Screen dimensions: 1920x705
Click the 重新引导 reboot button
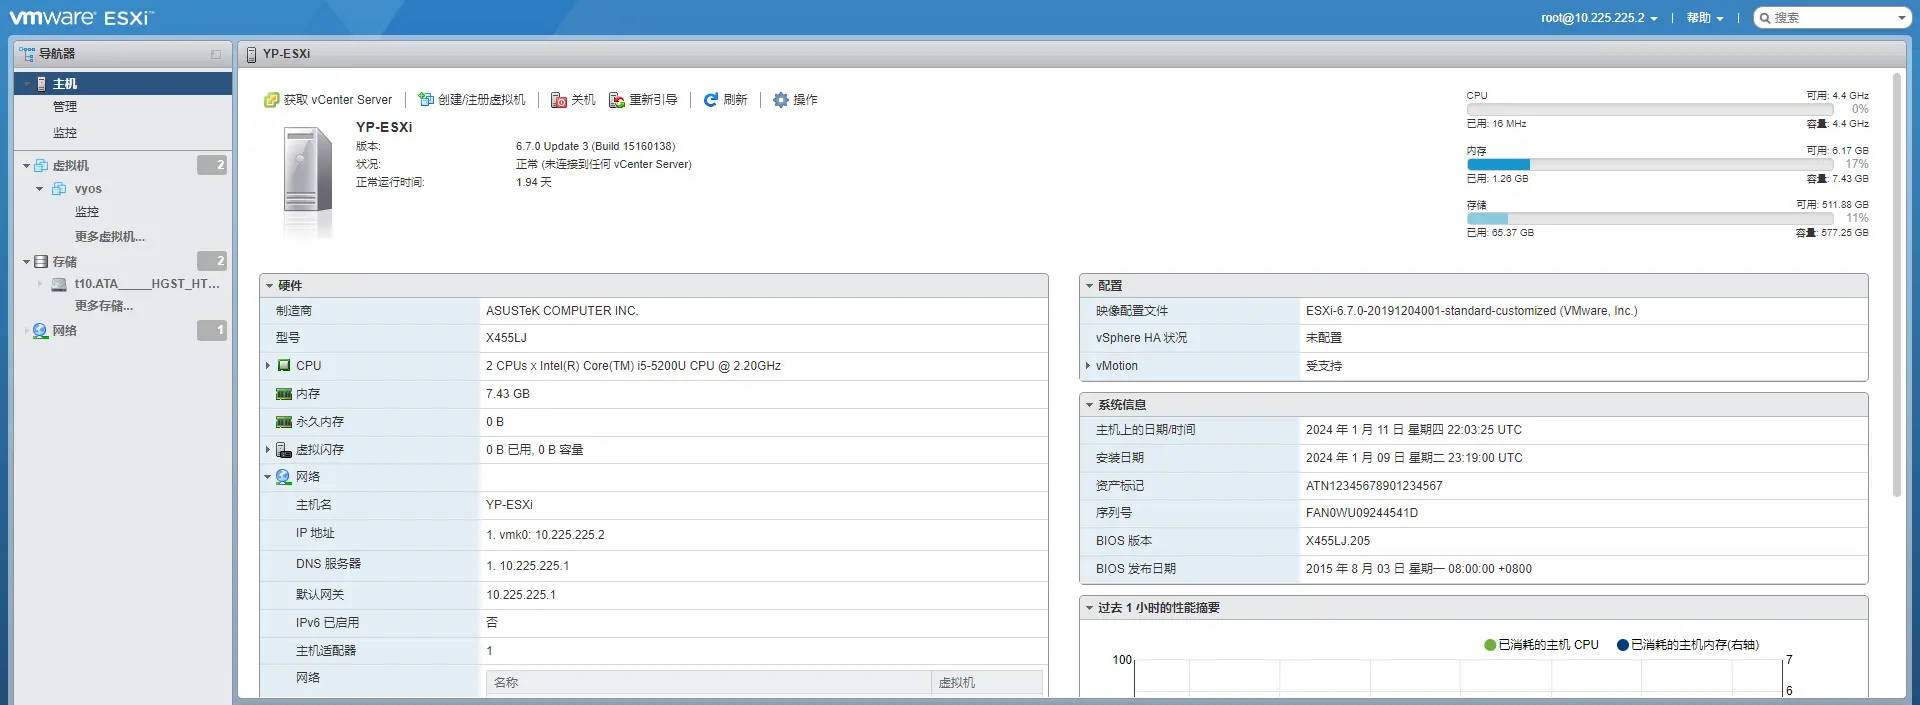pyautogui.click(x=643, y=100)
